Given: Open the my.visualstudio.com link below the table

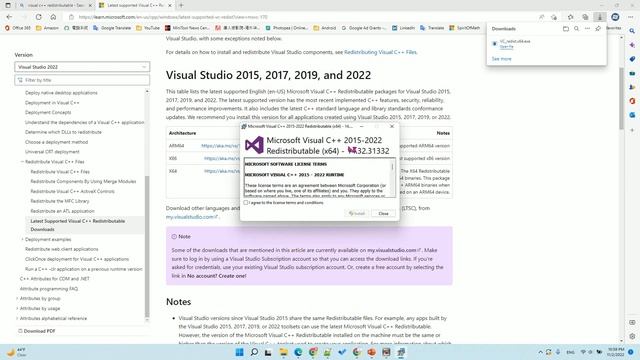Looking at the screenshot, I should [191, 217].
